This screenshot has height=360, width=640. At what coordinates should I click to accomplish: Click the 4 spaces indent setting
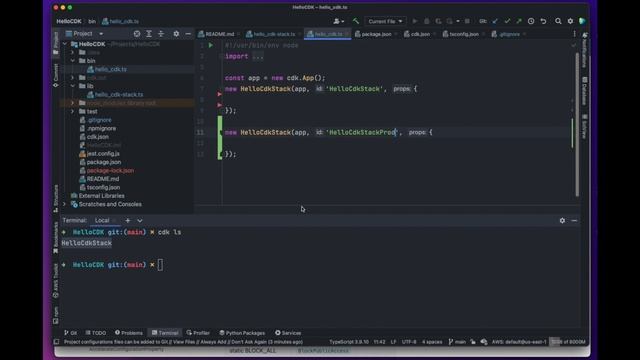pos(432,342)
